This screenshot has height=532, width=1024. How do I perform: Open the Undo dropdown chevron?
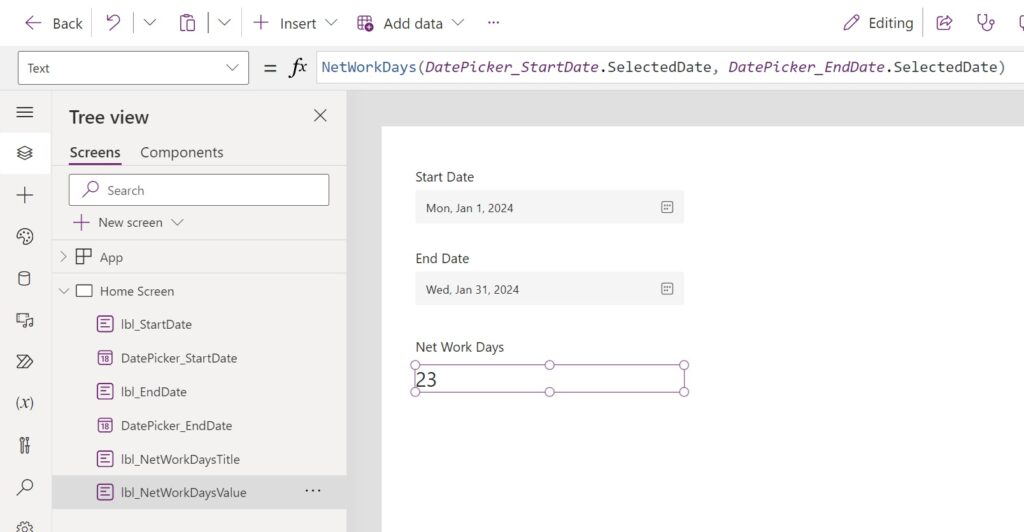pyautogui.click(x=150, y=23)
